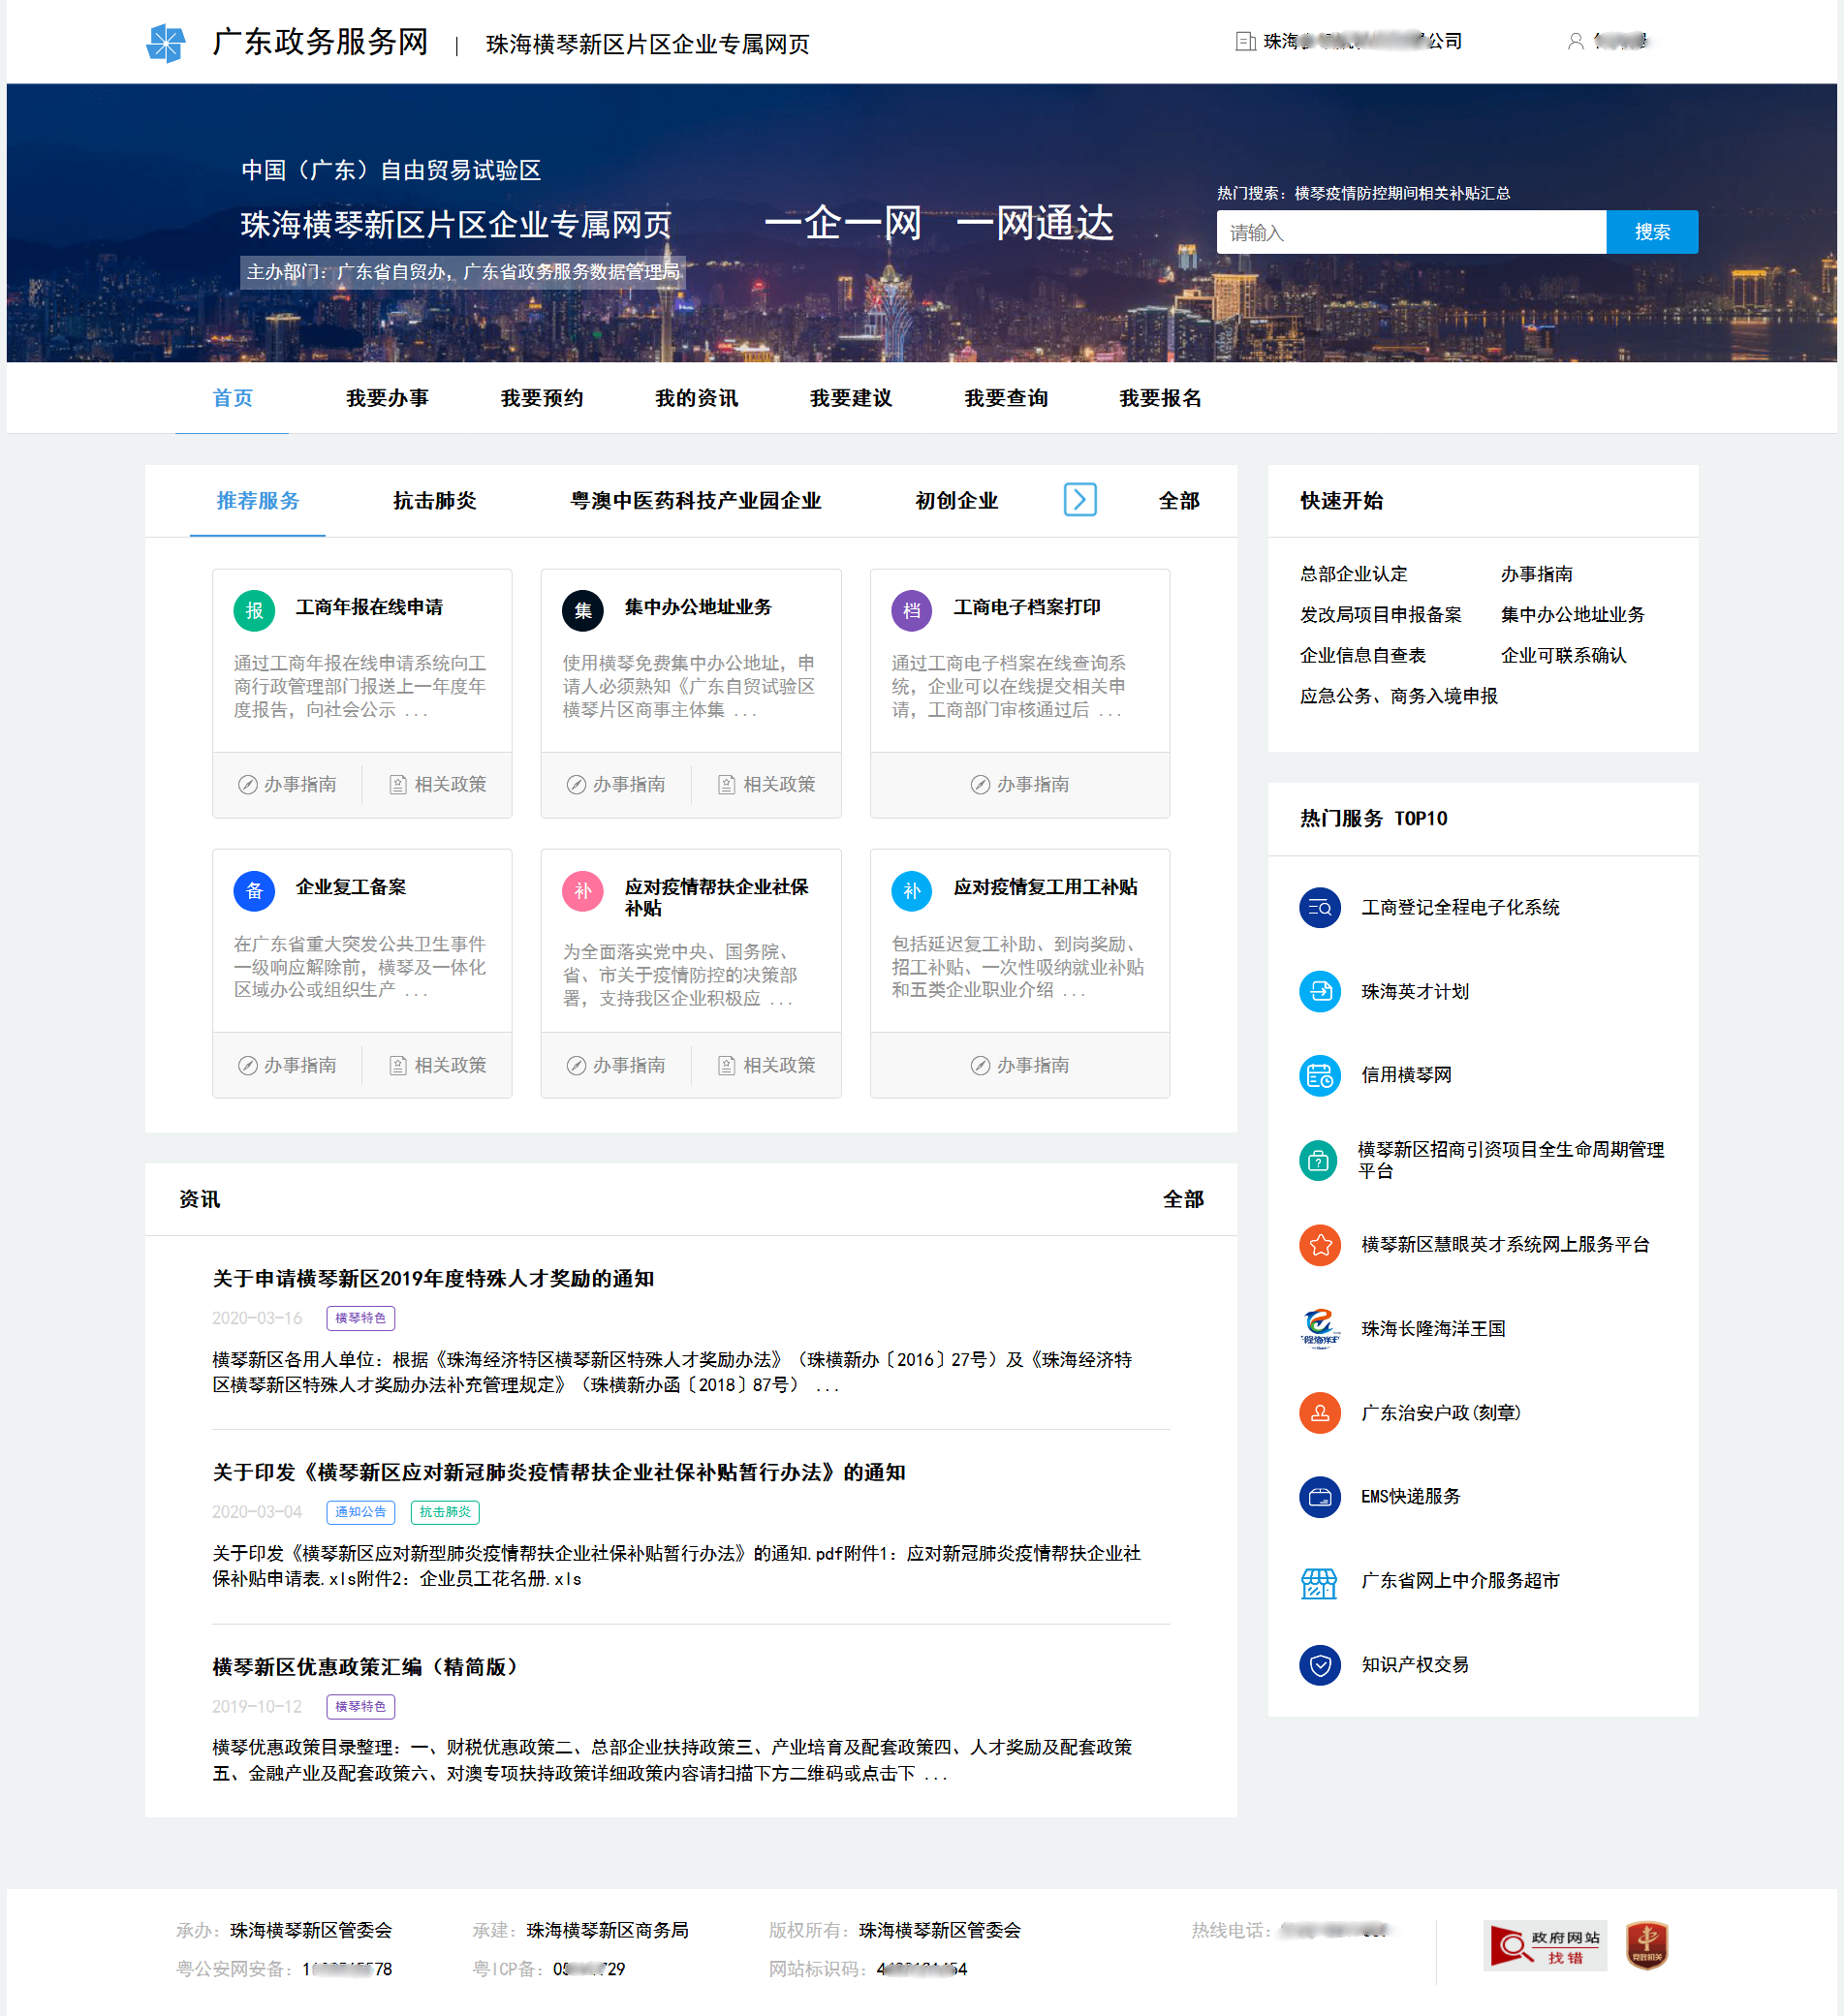Screen dimensions: 1844x2016
Task: Open the 广东治安户政(刻章) icon
Action: coord(1319,1412)
